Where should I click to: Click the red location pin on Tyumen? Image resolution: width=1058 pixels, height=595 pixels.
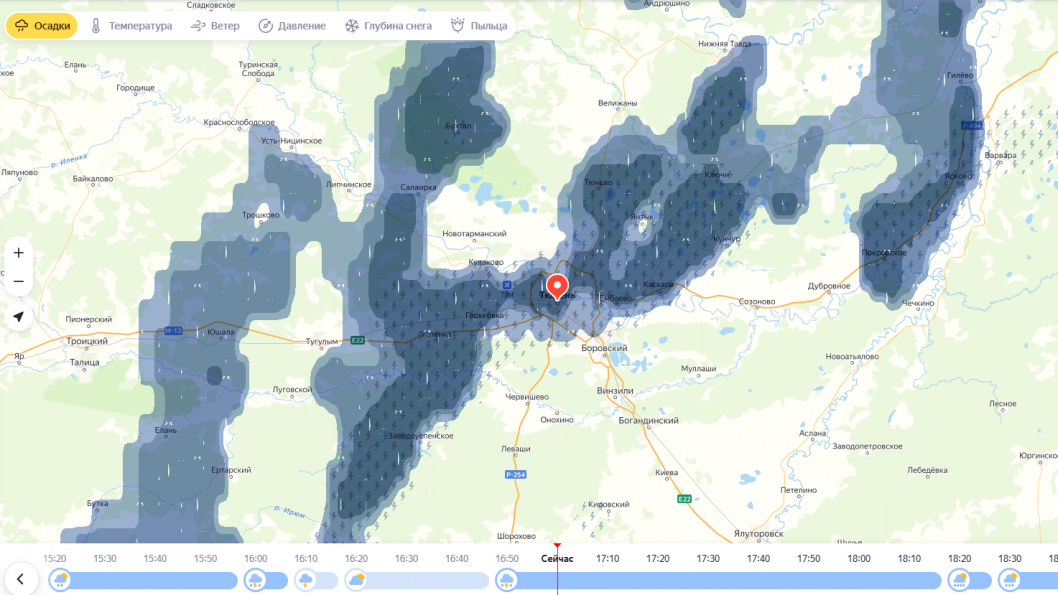coord(556,287)
